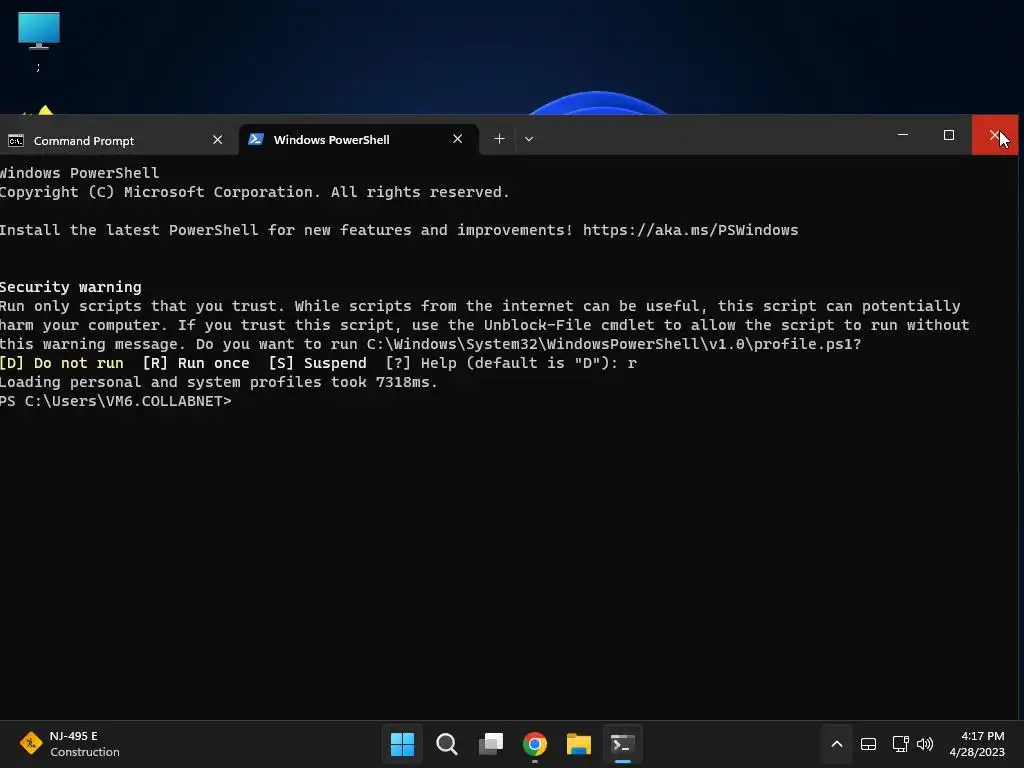Click the "[S] Suspend" option text

tap(317, 363)
